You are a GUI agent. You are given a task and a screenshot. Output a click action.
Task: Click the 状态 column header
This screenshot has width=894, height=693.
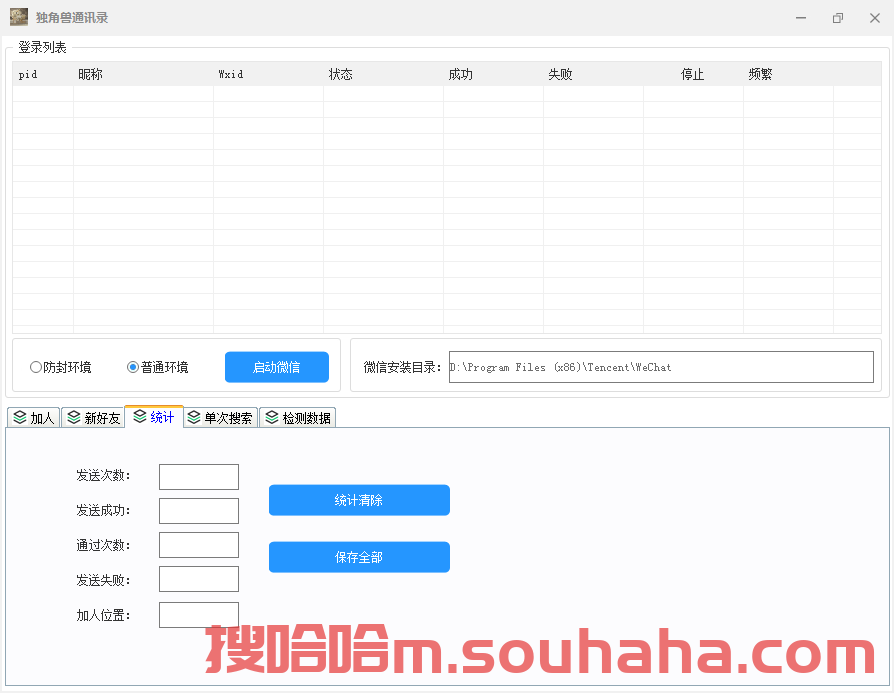click(340, 74)
